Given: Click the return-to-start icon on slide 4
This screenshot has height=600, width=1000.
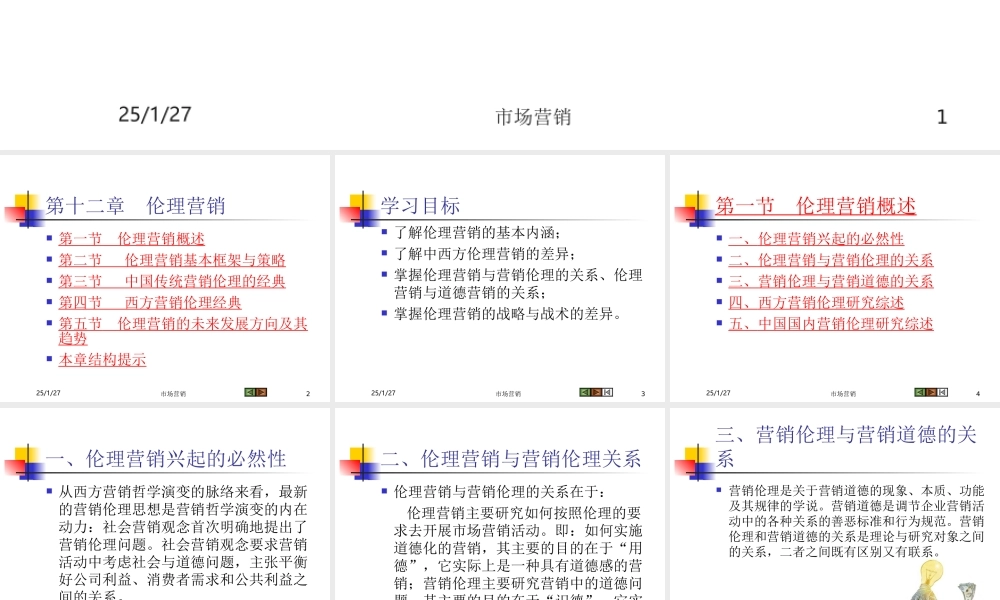Looking at the screenshot, I should click(x=942, y=392).
